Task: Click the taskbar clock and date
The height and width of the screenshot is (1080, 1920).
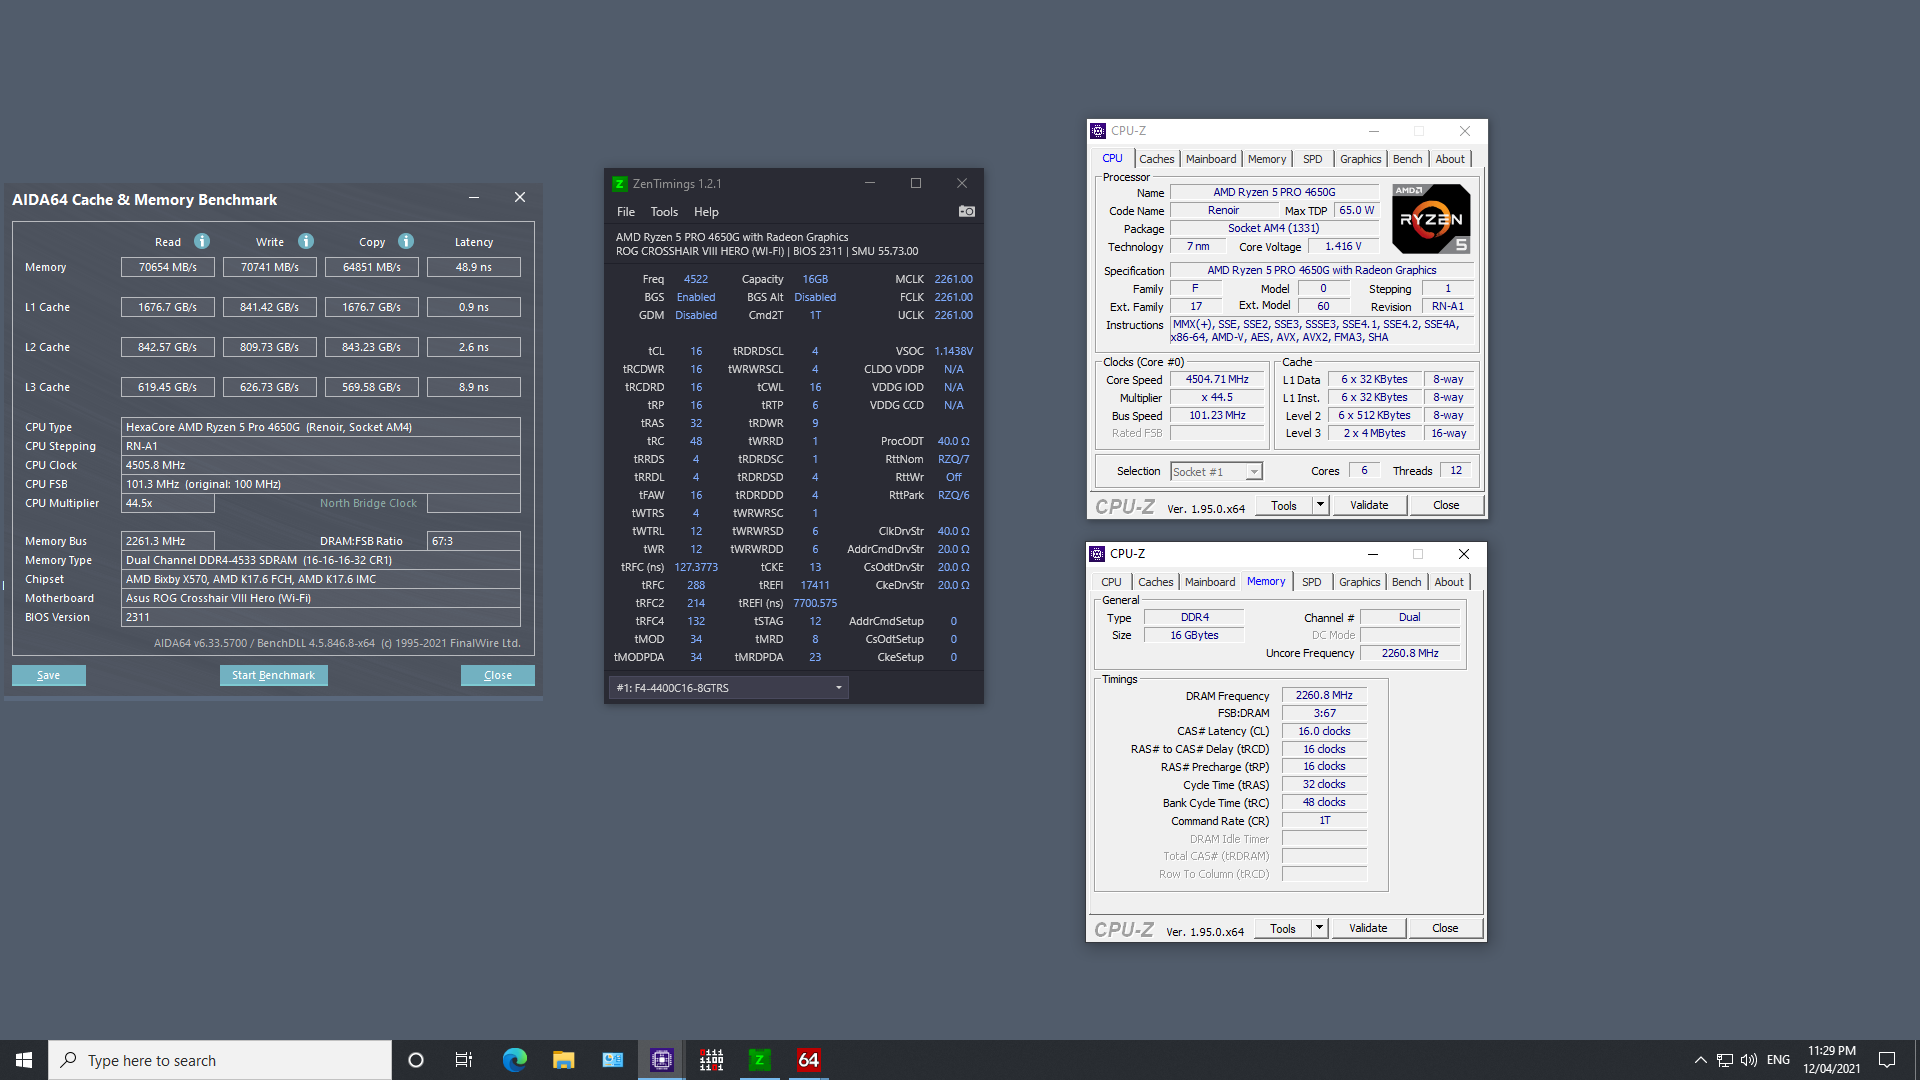Action: [1831, 1060]
